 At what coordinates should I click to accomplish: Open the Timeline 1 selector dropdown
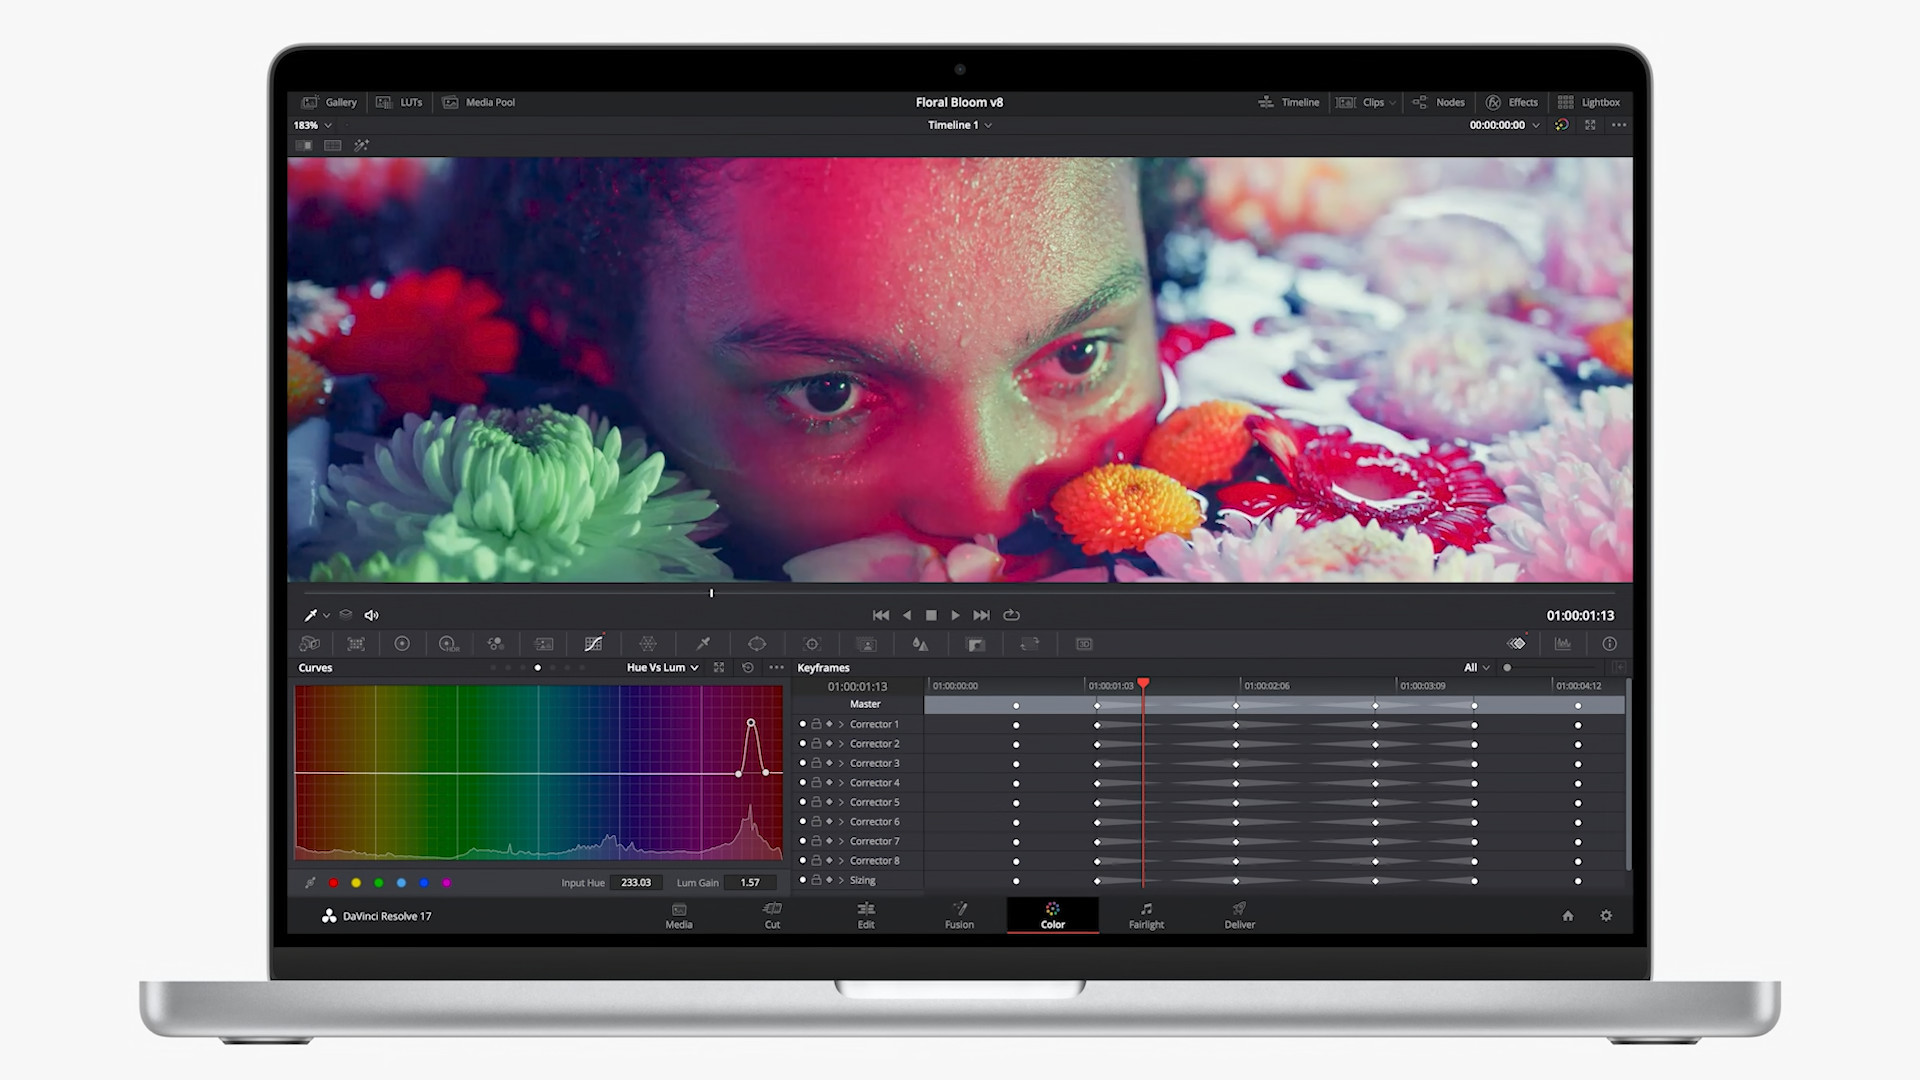(959, 125)
